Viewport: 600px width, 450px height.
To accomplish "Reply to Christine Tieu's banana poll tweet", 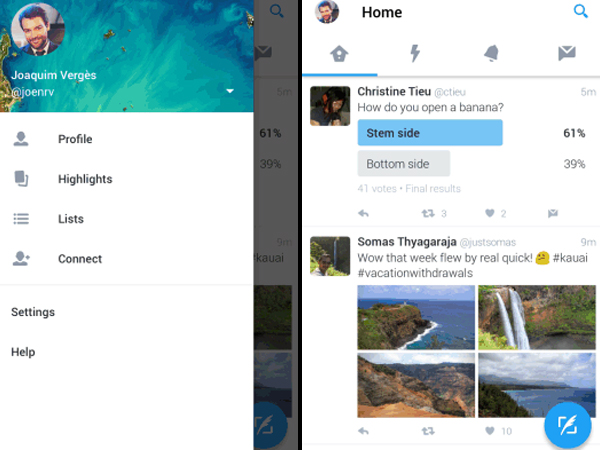I will (x=363, y=213).
